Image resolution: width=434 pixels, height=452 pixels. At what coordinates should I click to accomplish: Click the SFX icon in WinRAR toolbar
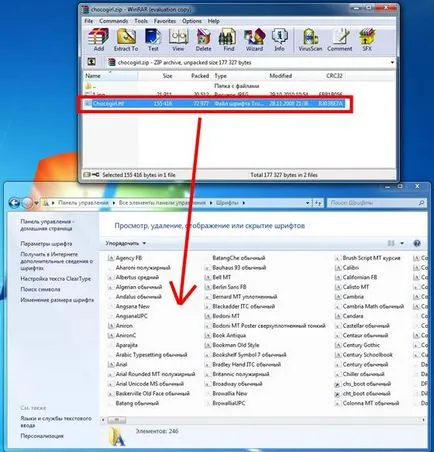367,39
